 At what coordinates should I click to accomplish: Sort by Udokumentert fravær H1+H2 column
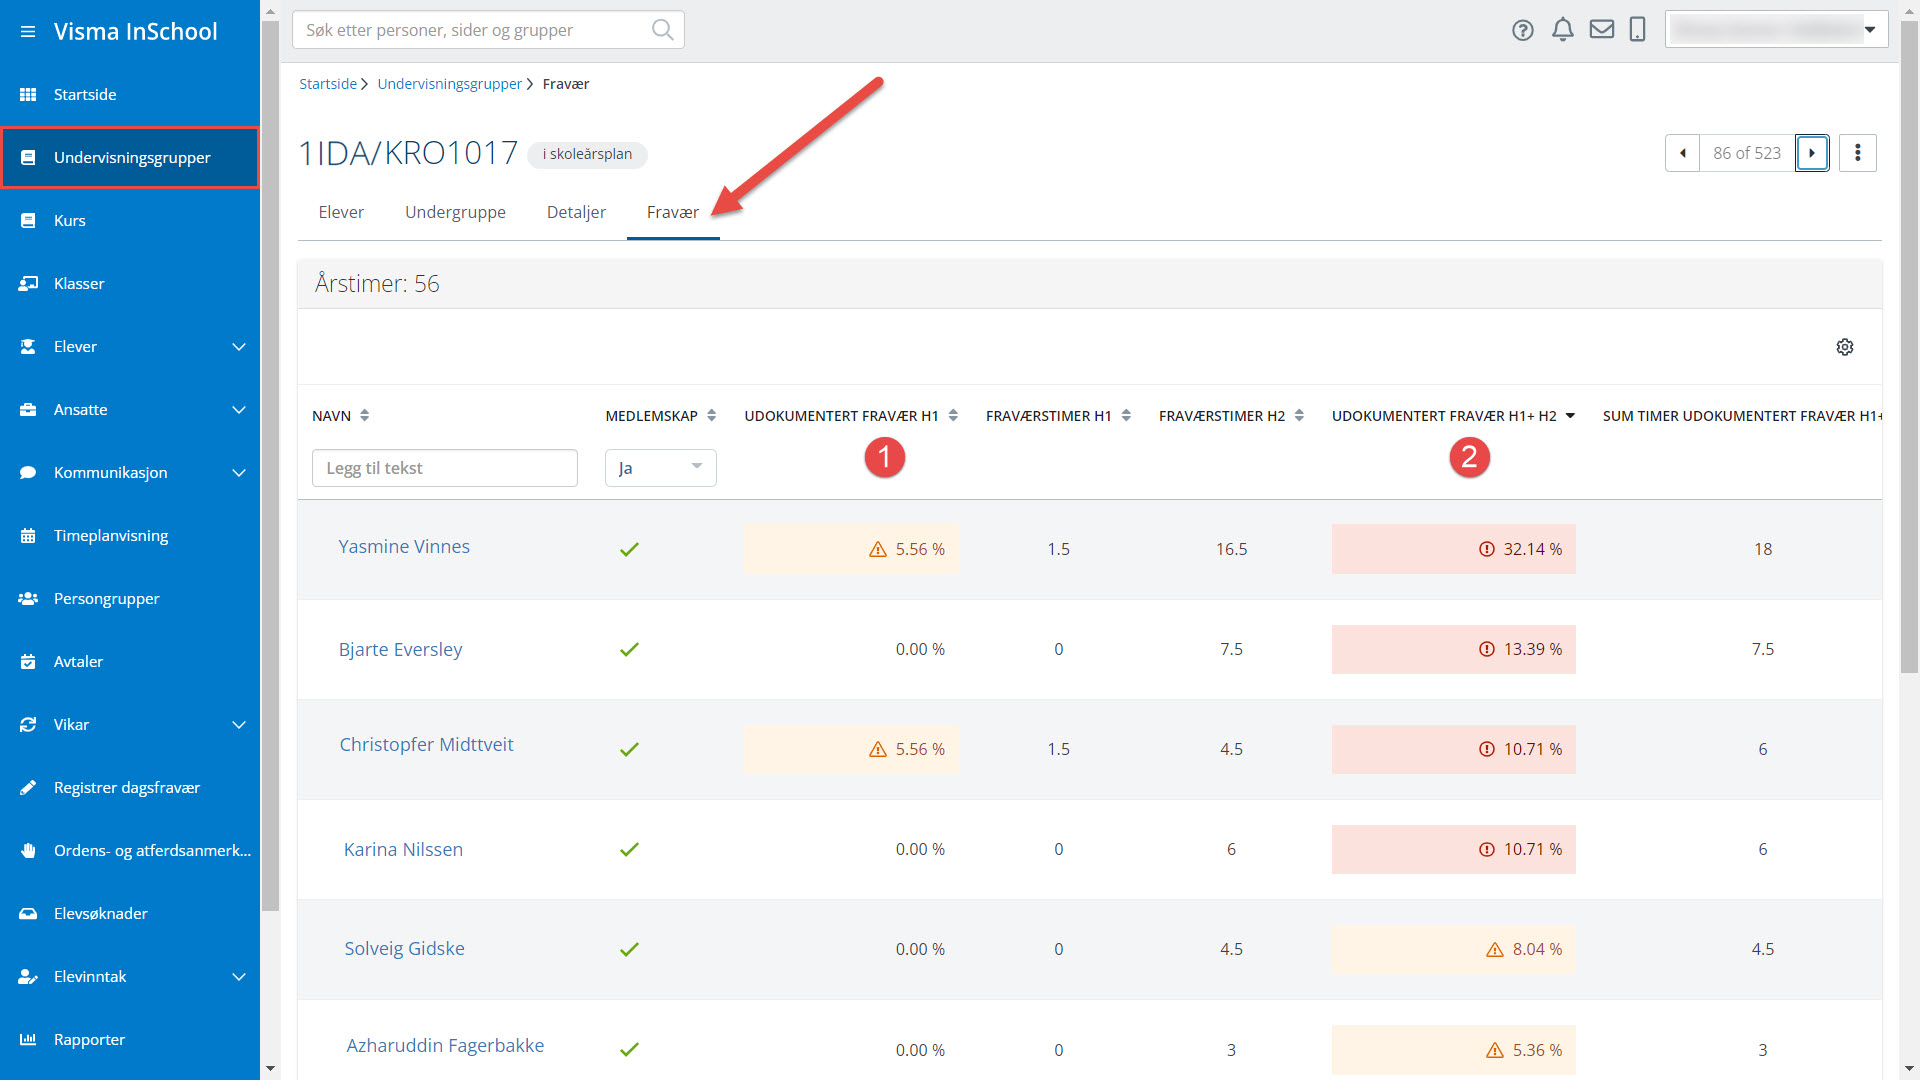(x=1453, y=416)
